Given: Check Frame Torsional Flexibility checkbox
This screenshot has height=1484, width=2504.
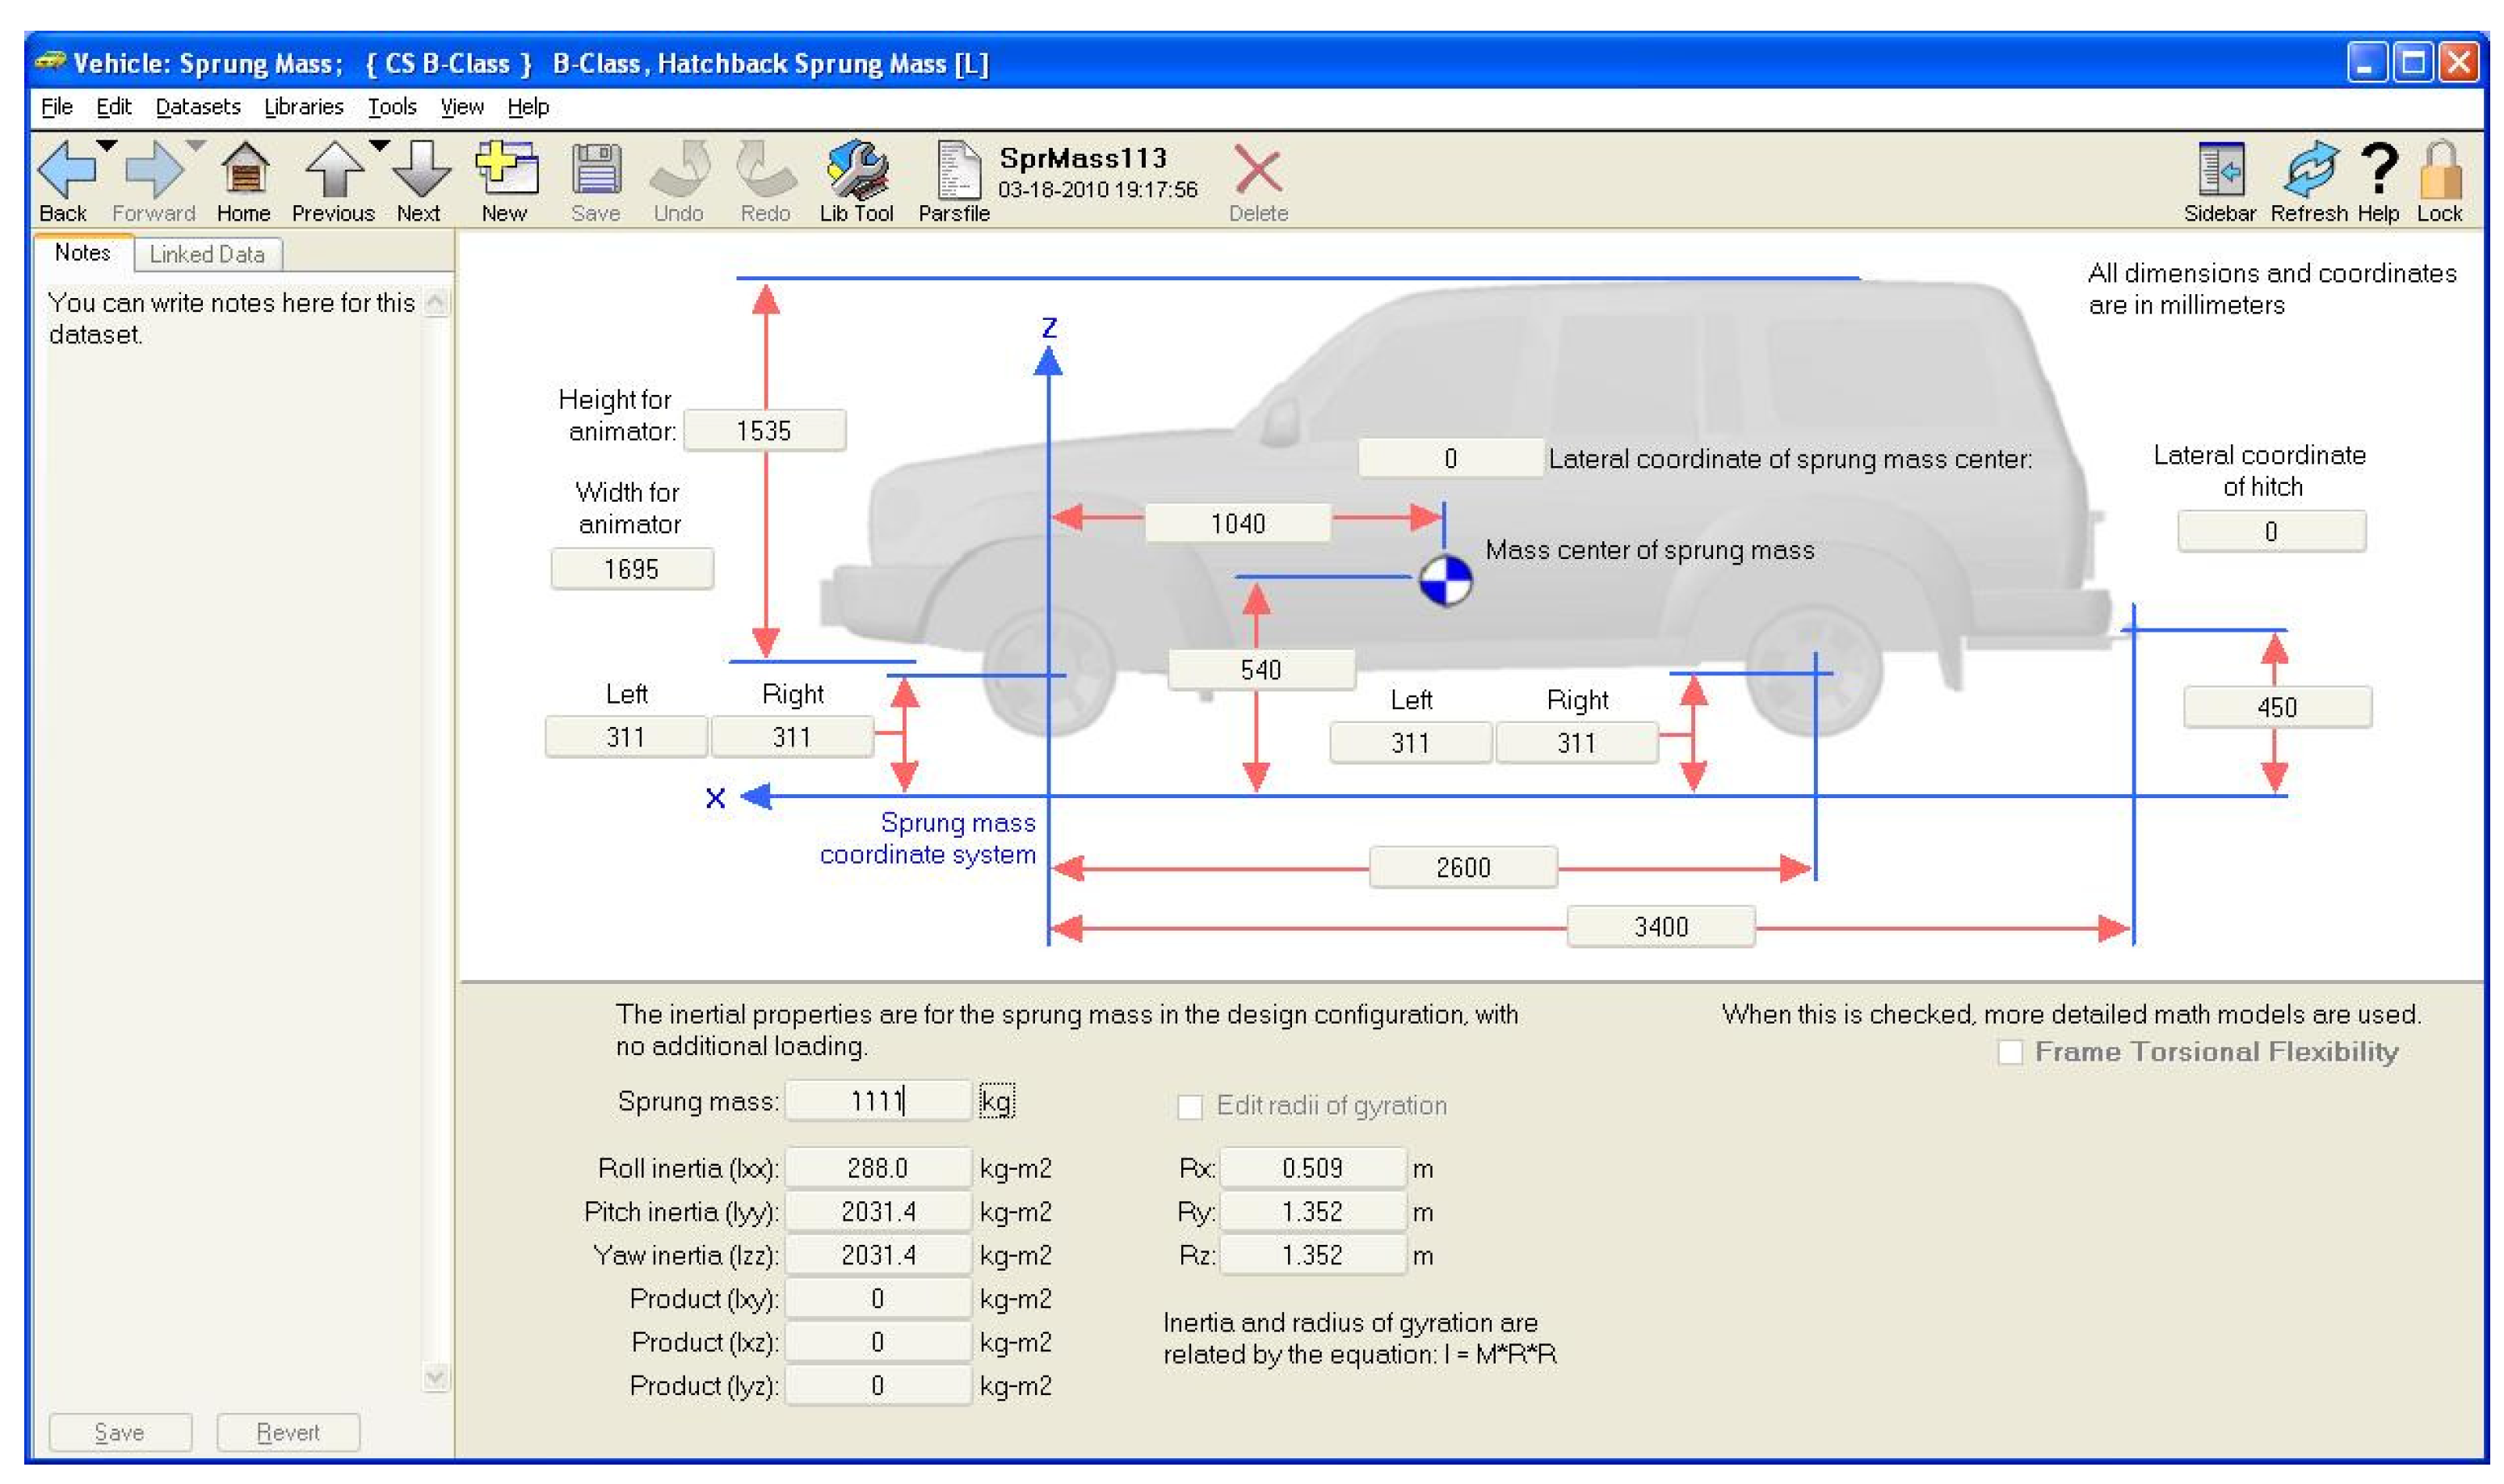Looking at the screenshot, I should point(2010,1053).
